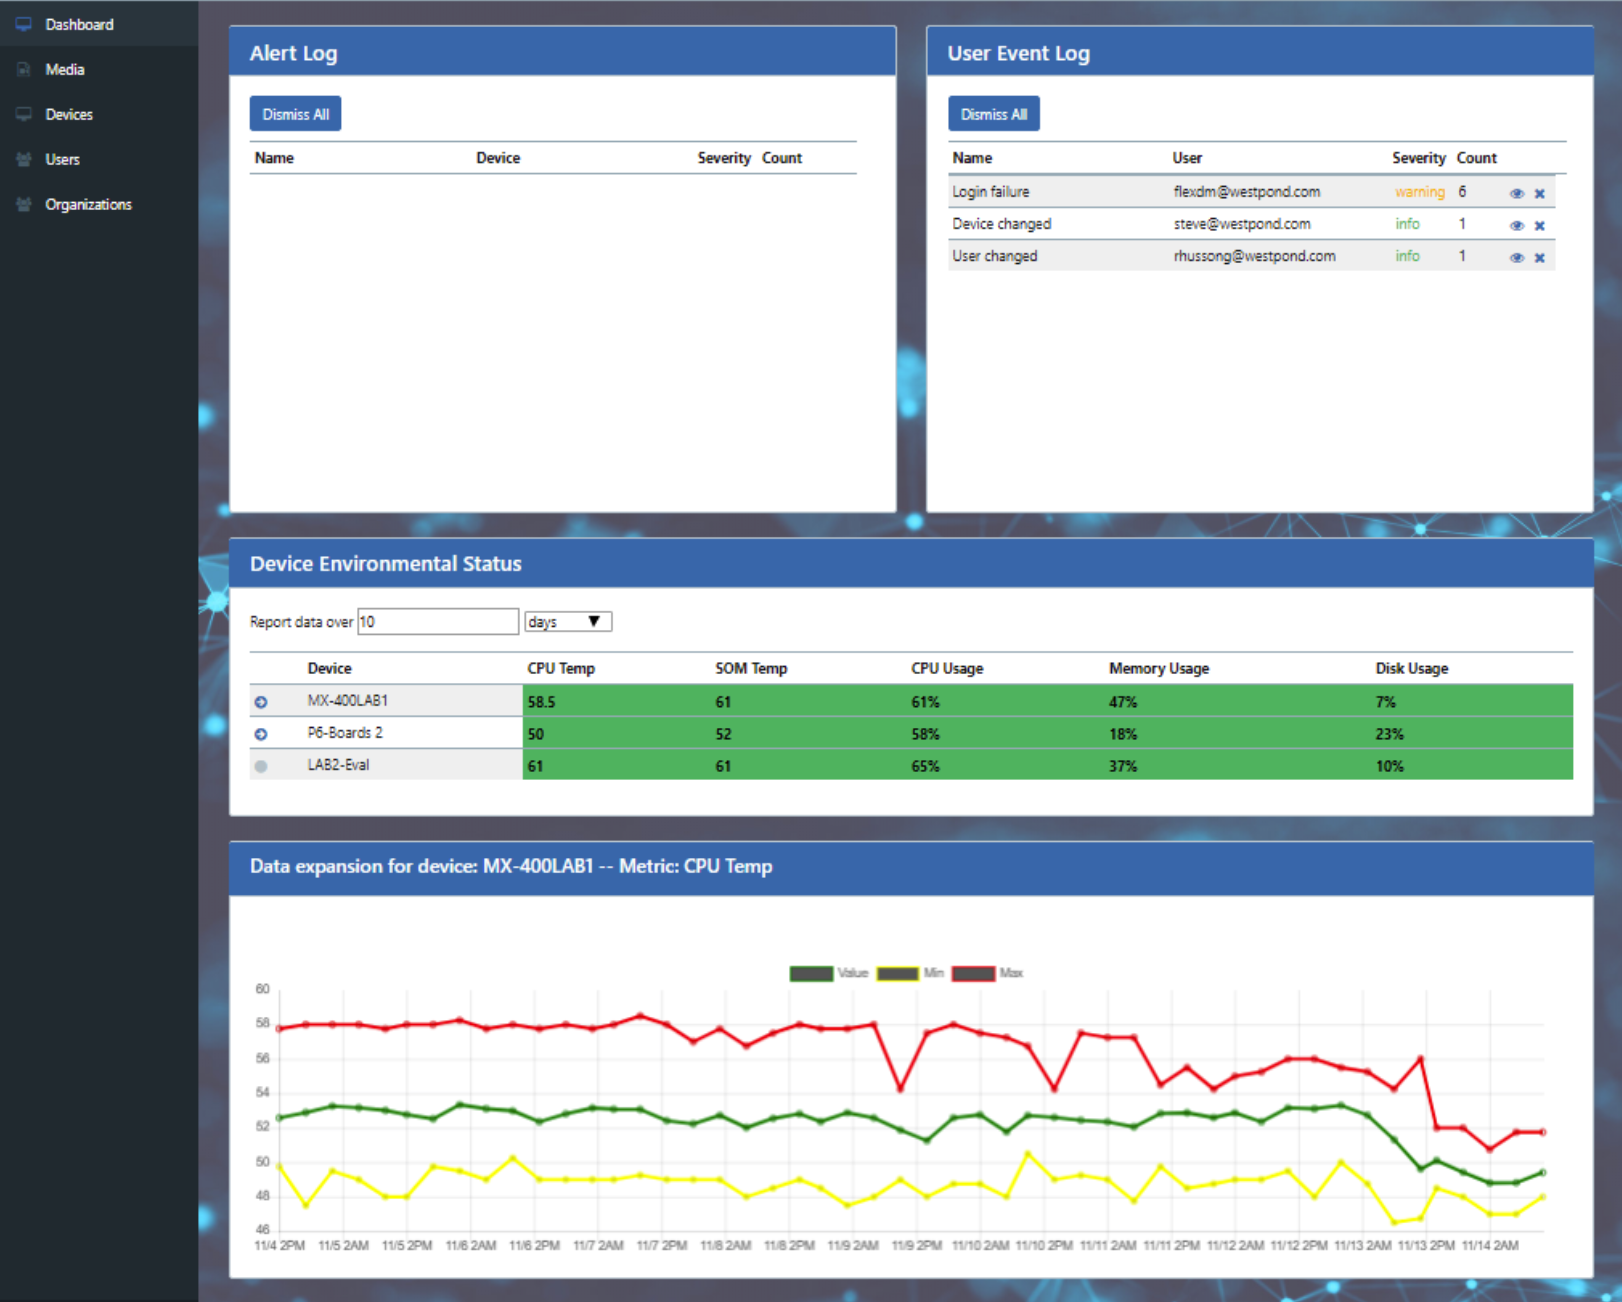Viewport: 1622px width, 1302px height.
Task: Dismiss all alerts in Alert Log
Action: pos(295,114)
